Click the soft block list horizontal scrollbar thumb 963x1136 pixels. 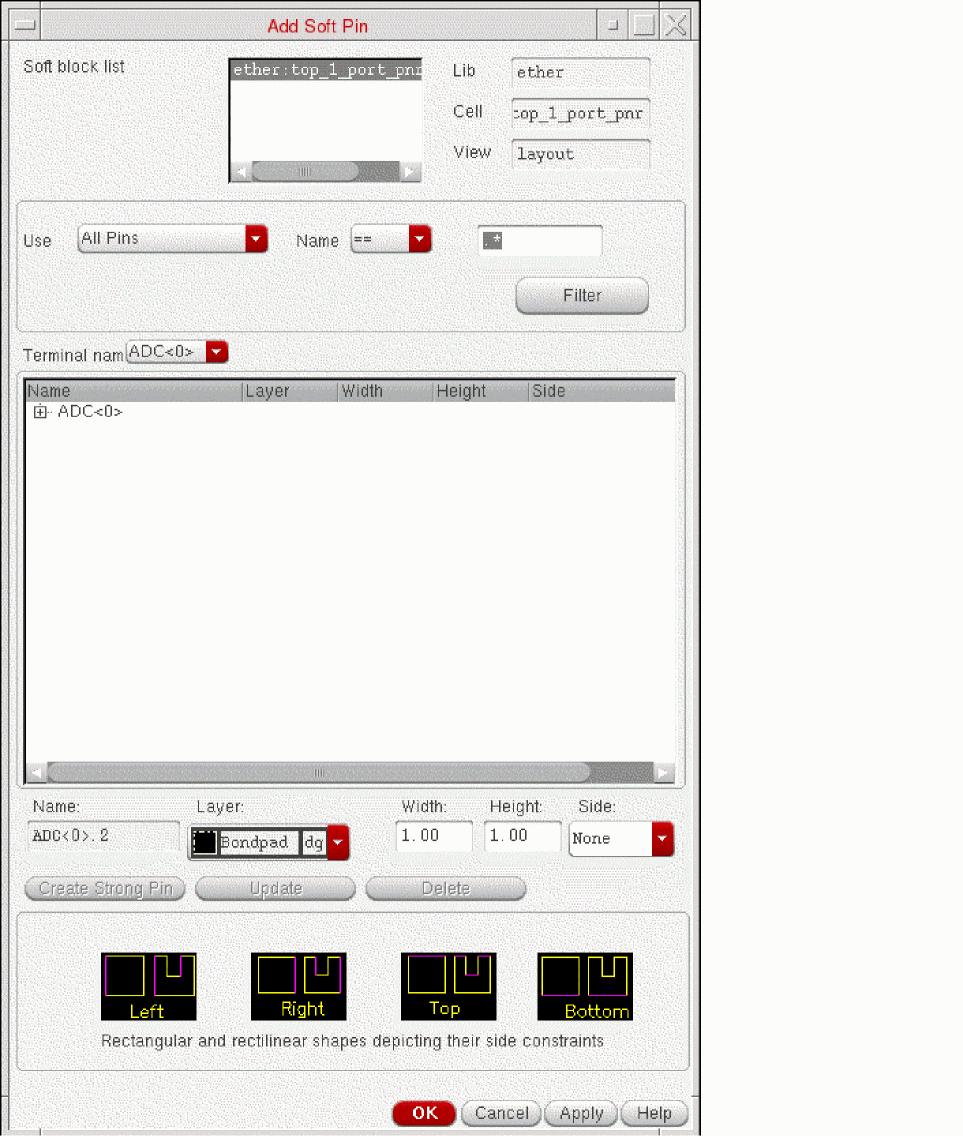[x=305, y=172]
